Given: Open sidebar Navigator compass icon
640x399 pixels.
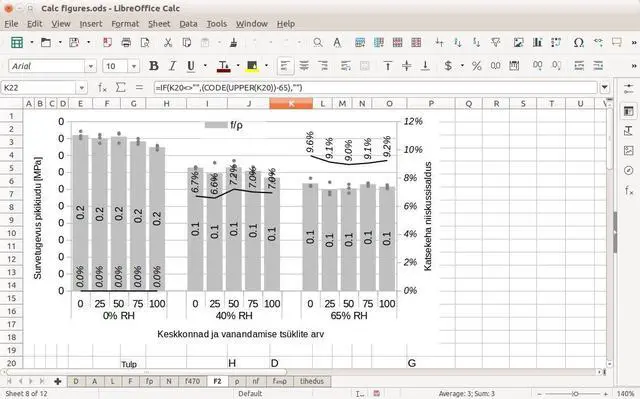Looking at the screenshot, I should 629,170.
